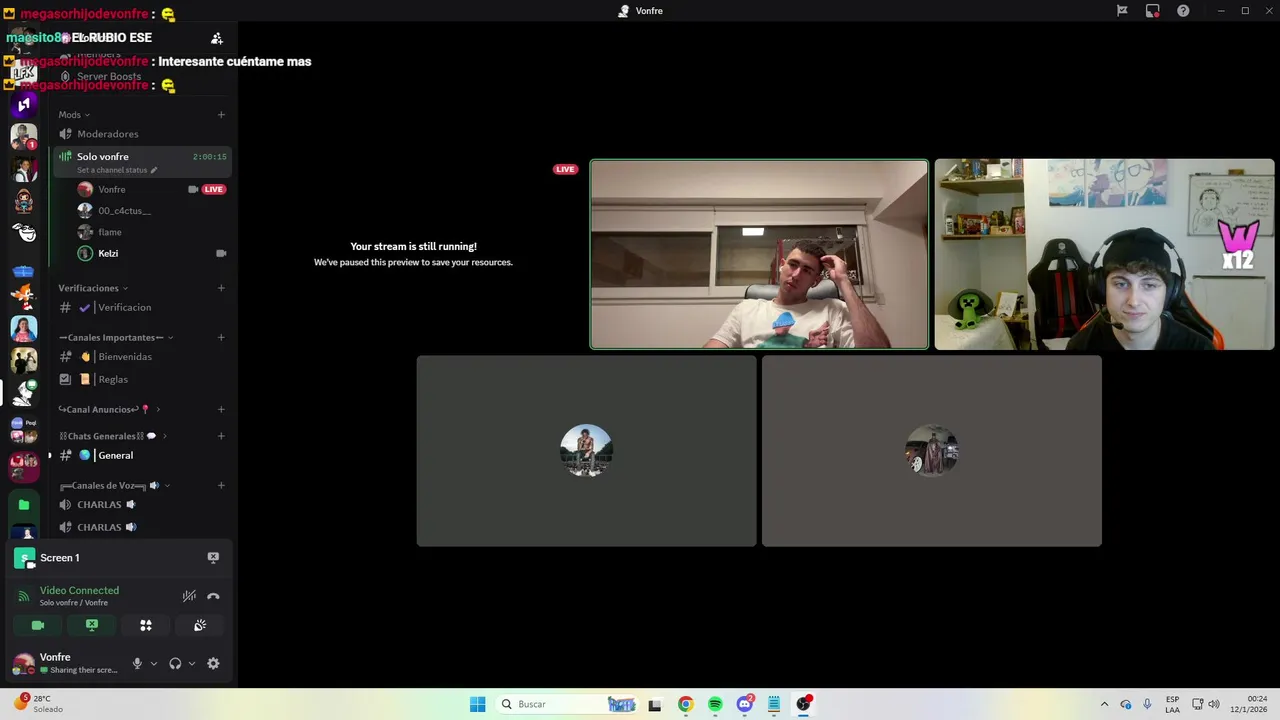
Task: Add channel to Canales de Voz
Action: coord(221,486)
